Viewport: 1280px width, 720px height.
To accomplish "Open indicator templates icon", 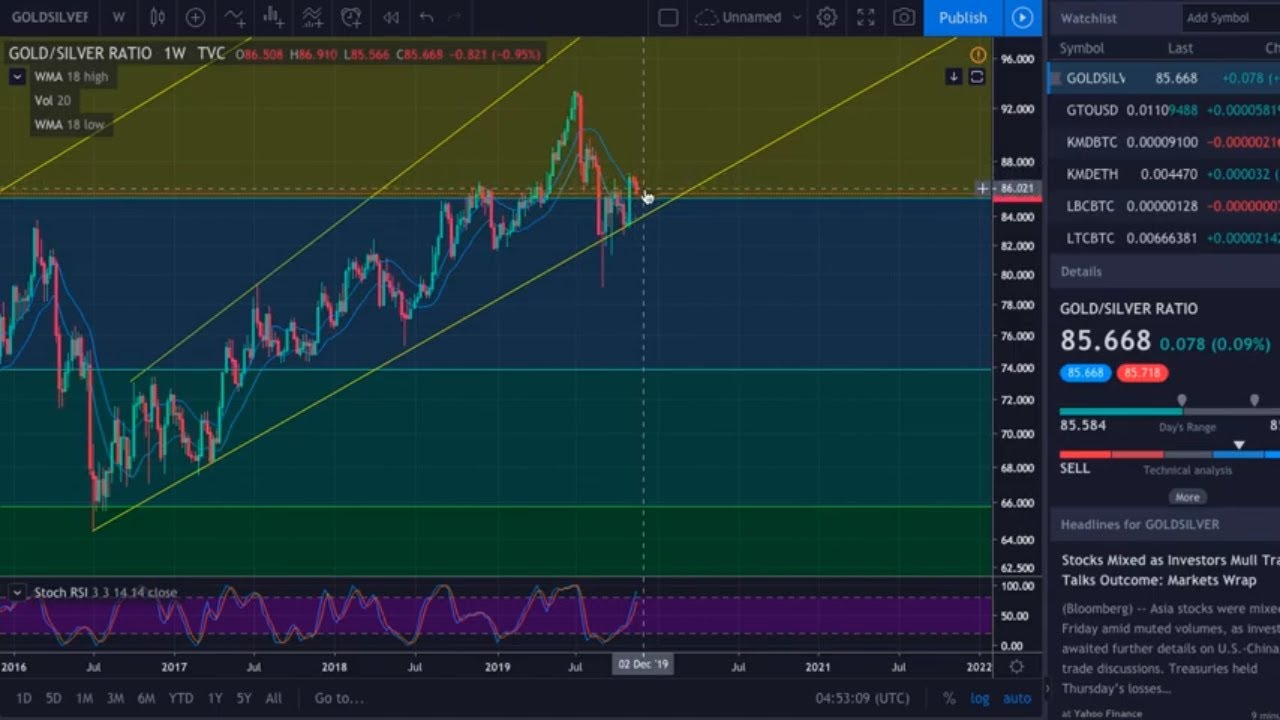I will [x=311, y=17].
